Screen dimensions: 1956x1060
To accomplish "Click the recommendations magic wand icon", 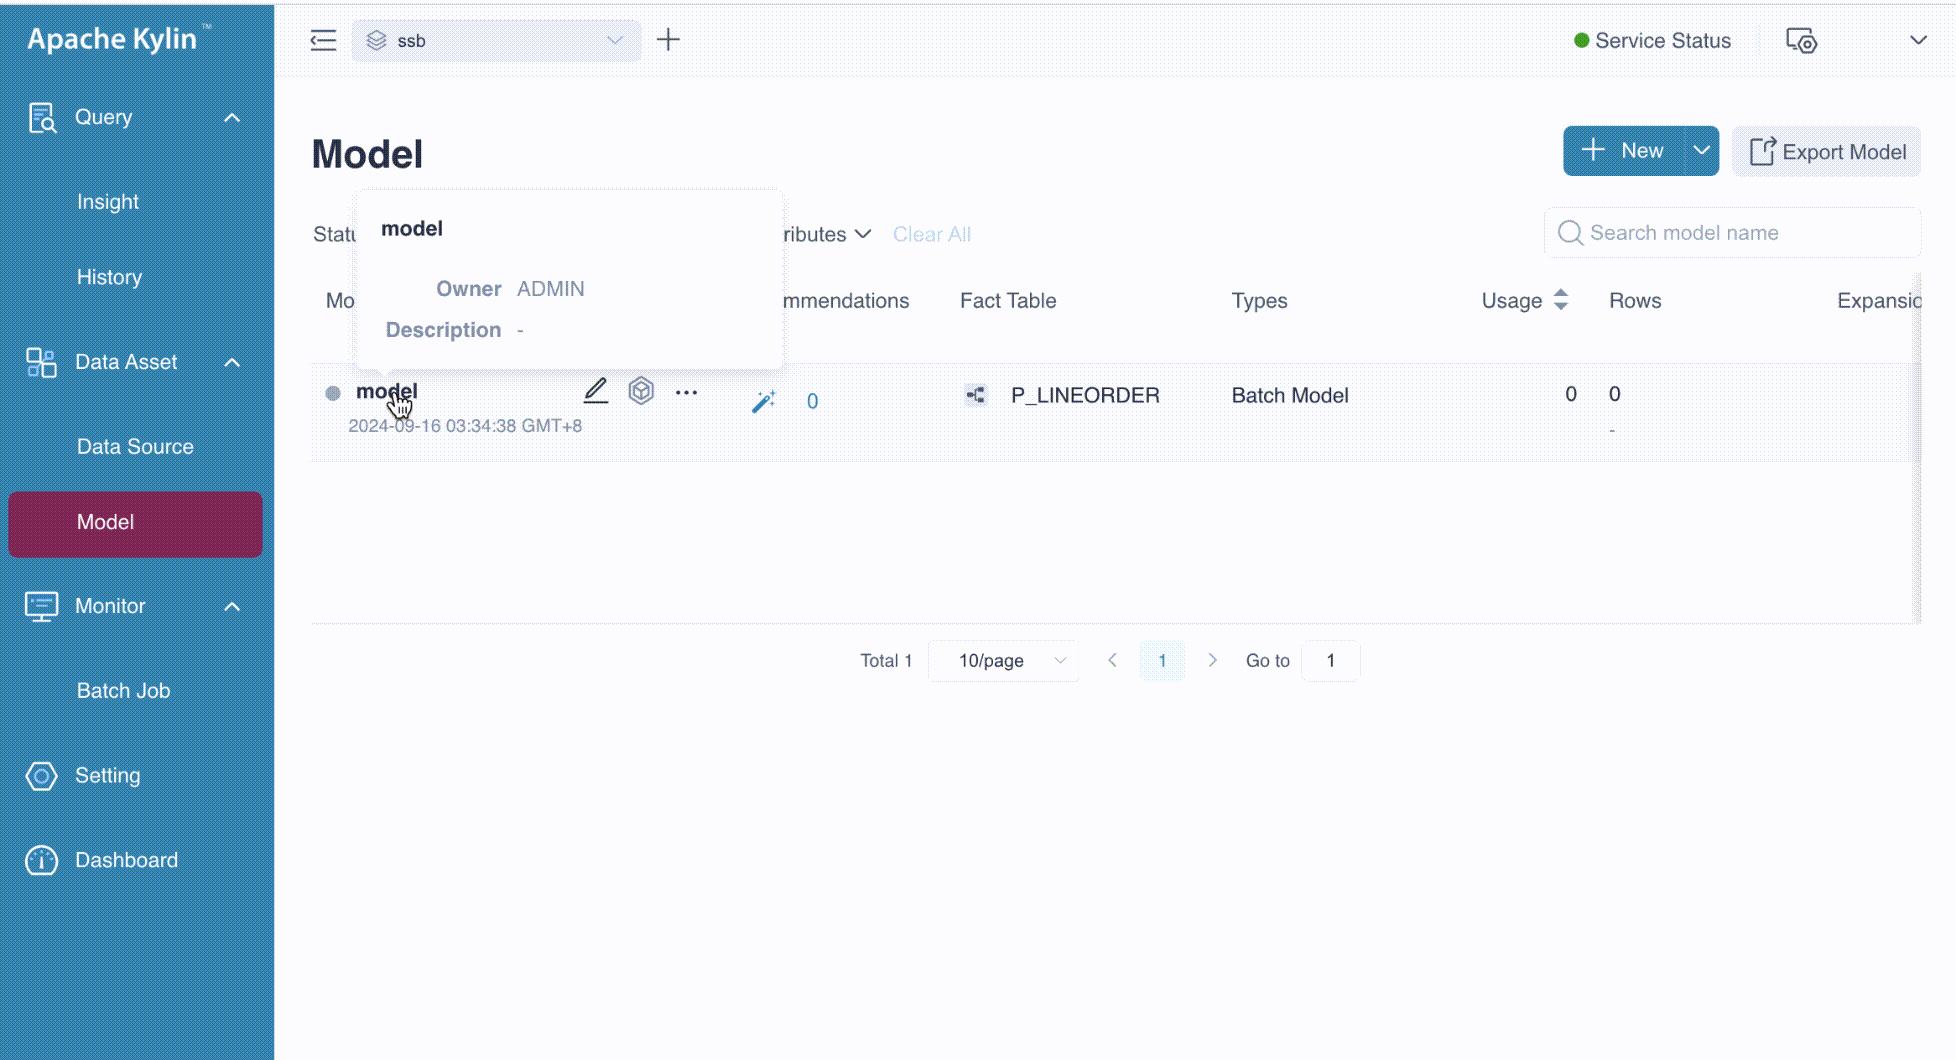I will coord(763,401).
